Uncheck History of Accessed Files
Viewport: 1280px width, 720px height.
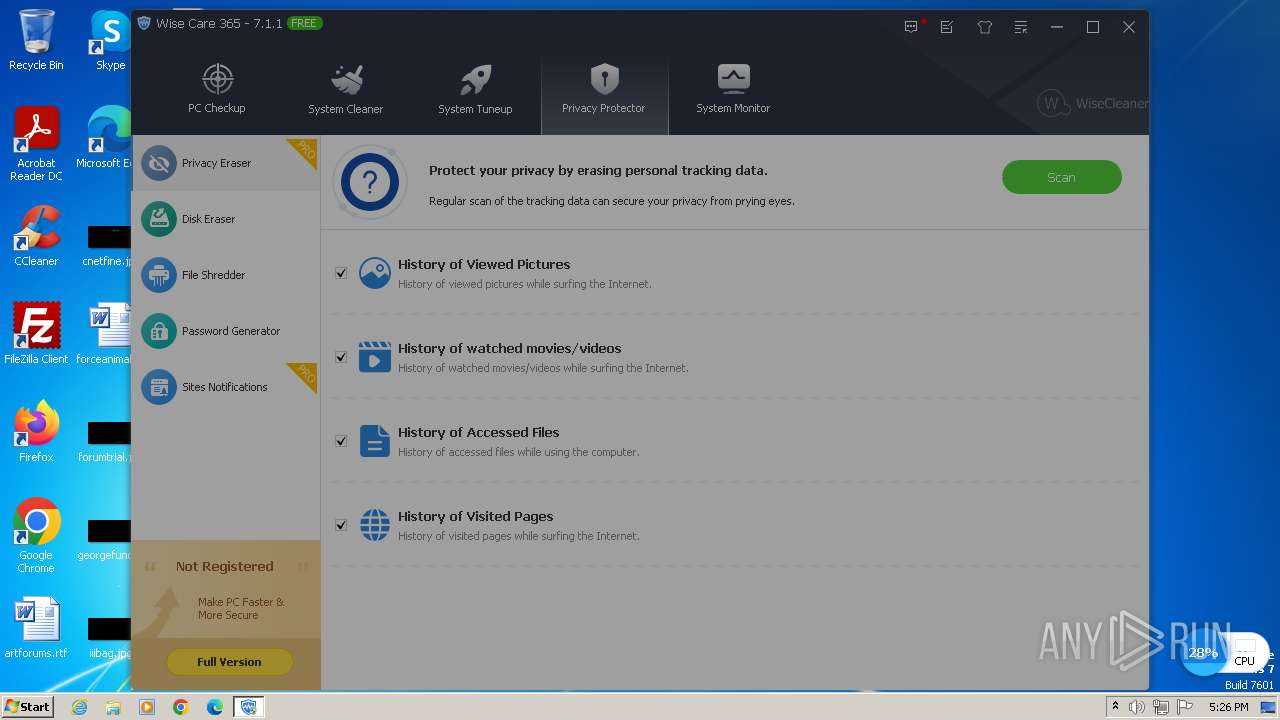click(x=341, y=441)
